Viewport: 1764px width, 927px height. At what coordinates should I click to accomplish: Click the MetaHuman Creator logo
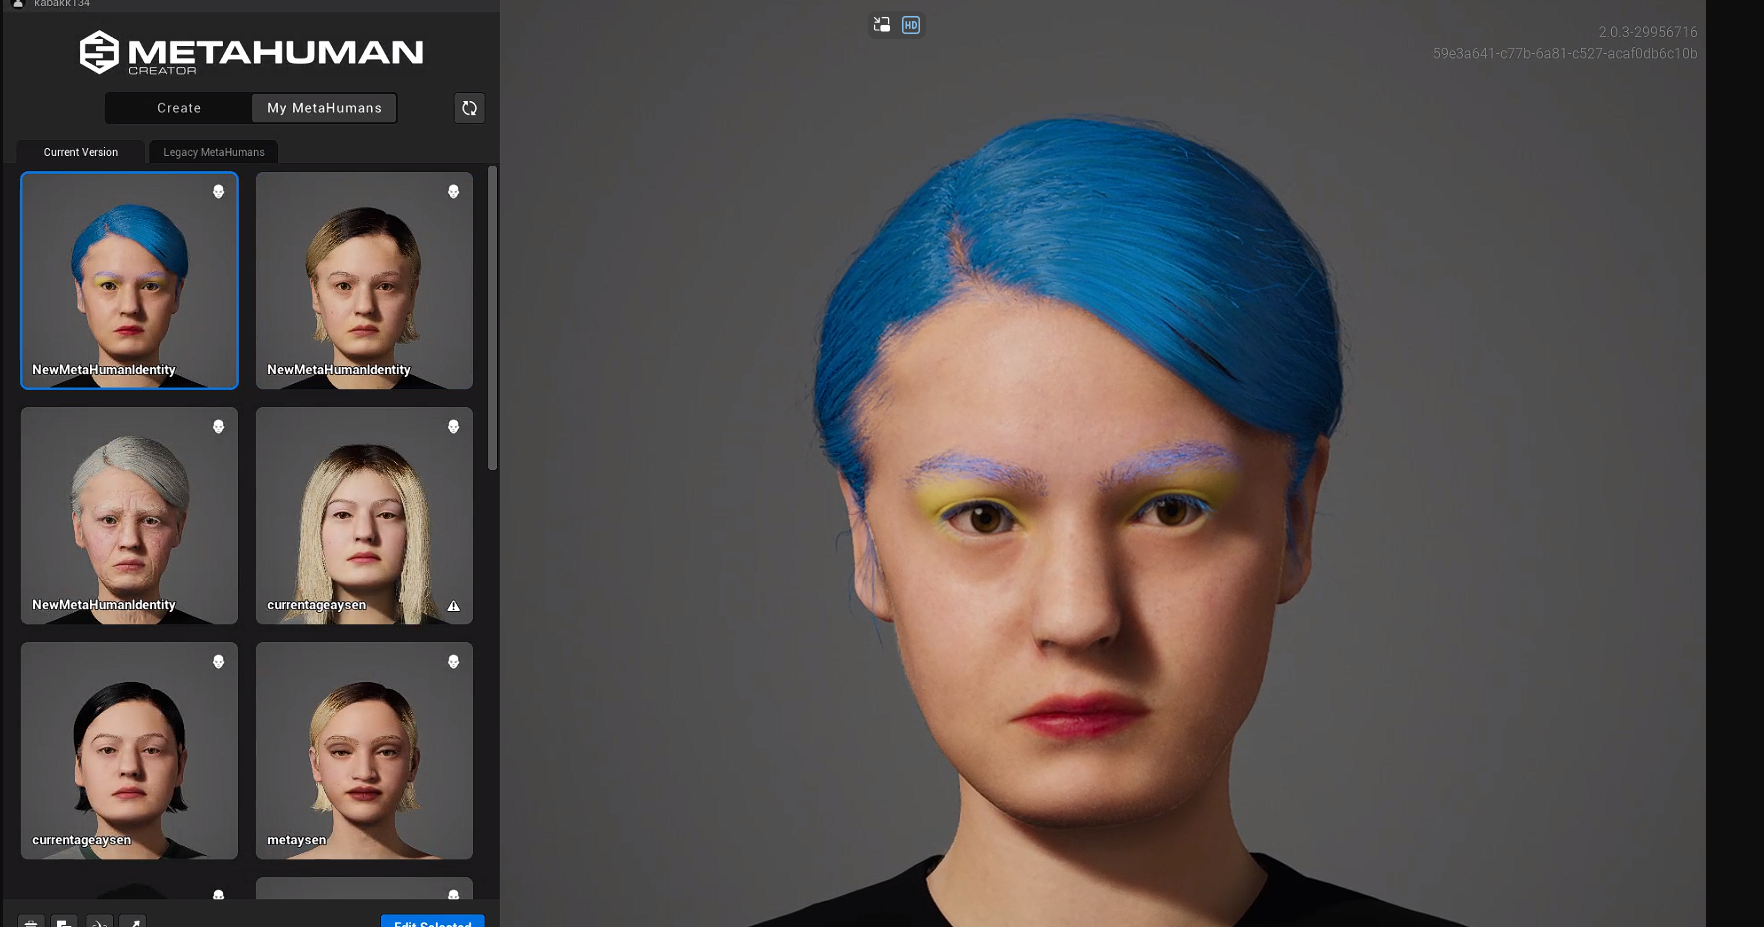point(251,52)
